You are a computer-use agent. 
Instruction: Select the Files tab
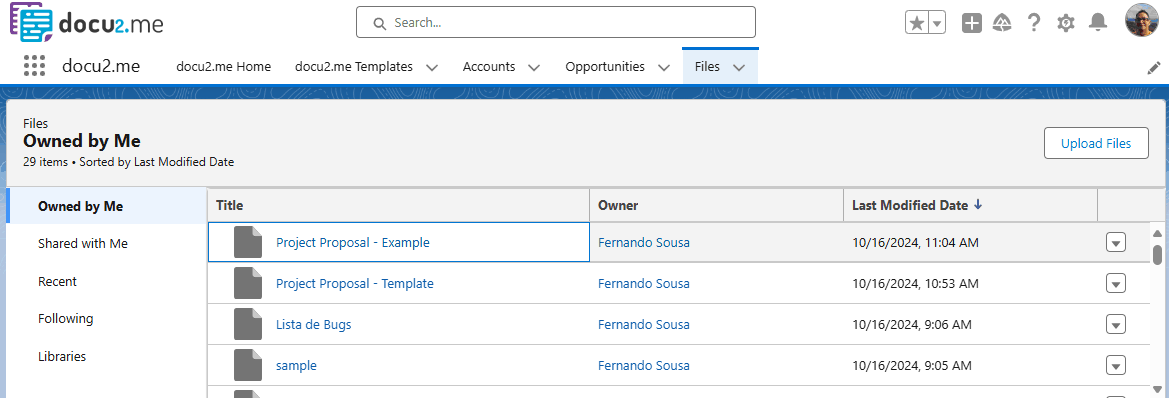click(x=707, y=66)
